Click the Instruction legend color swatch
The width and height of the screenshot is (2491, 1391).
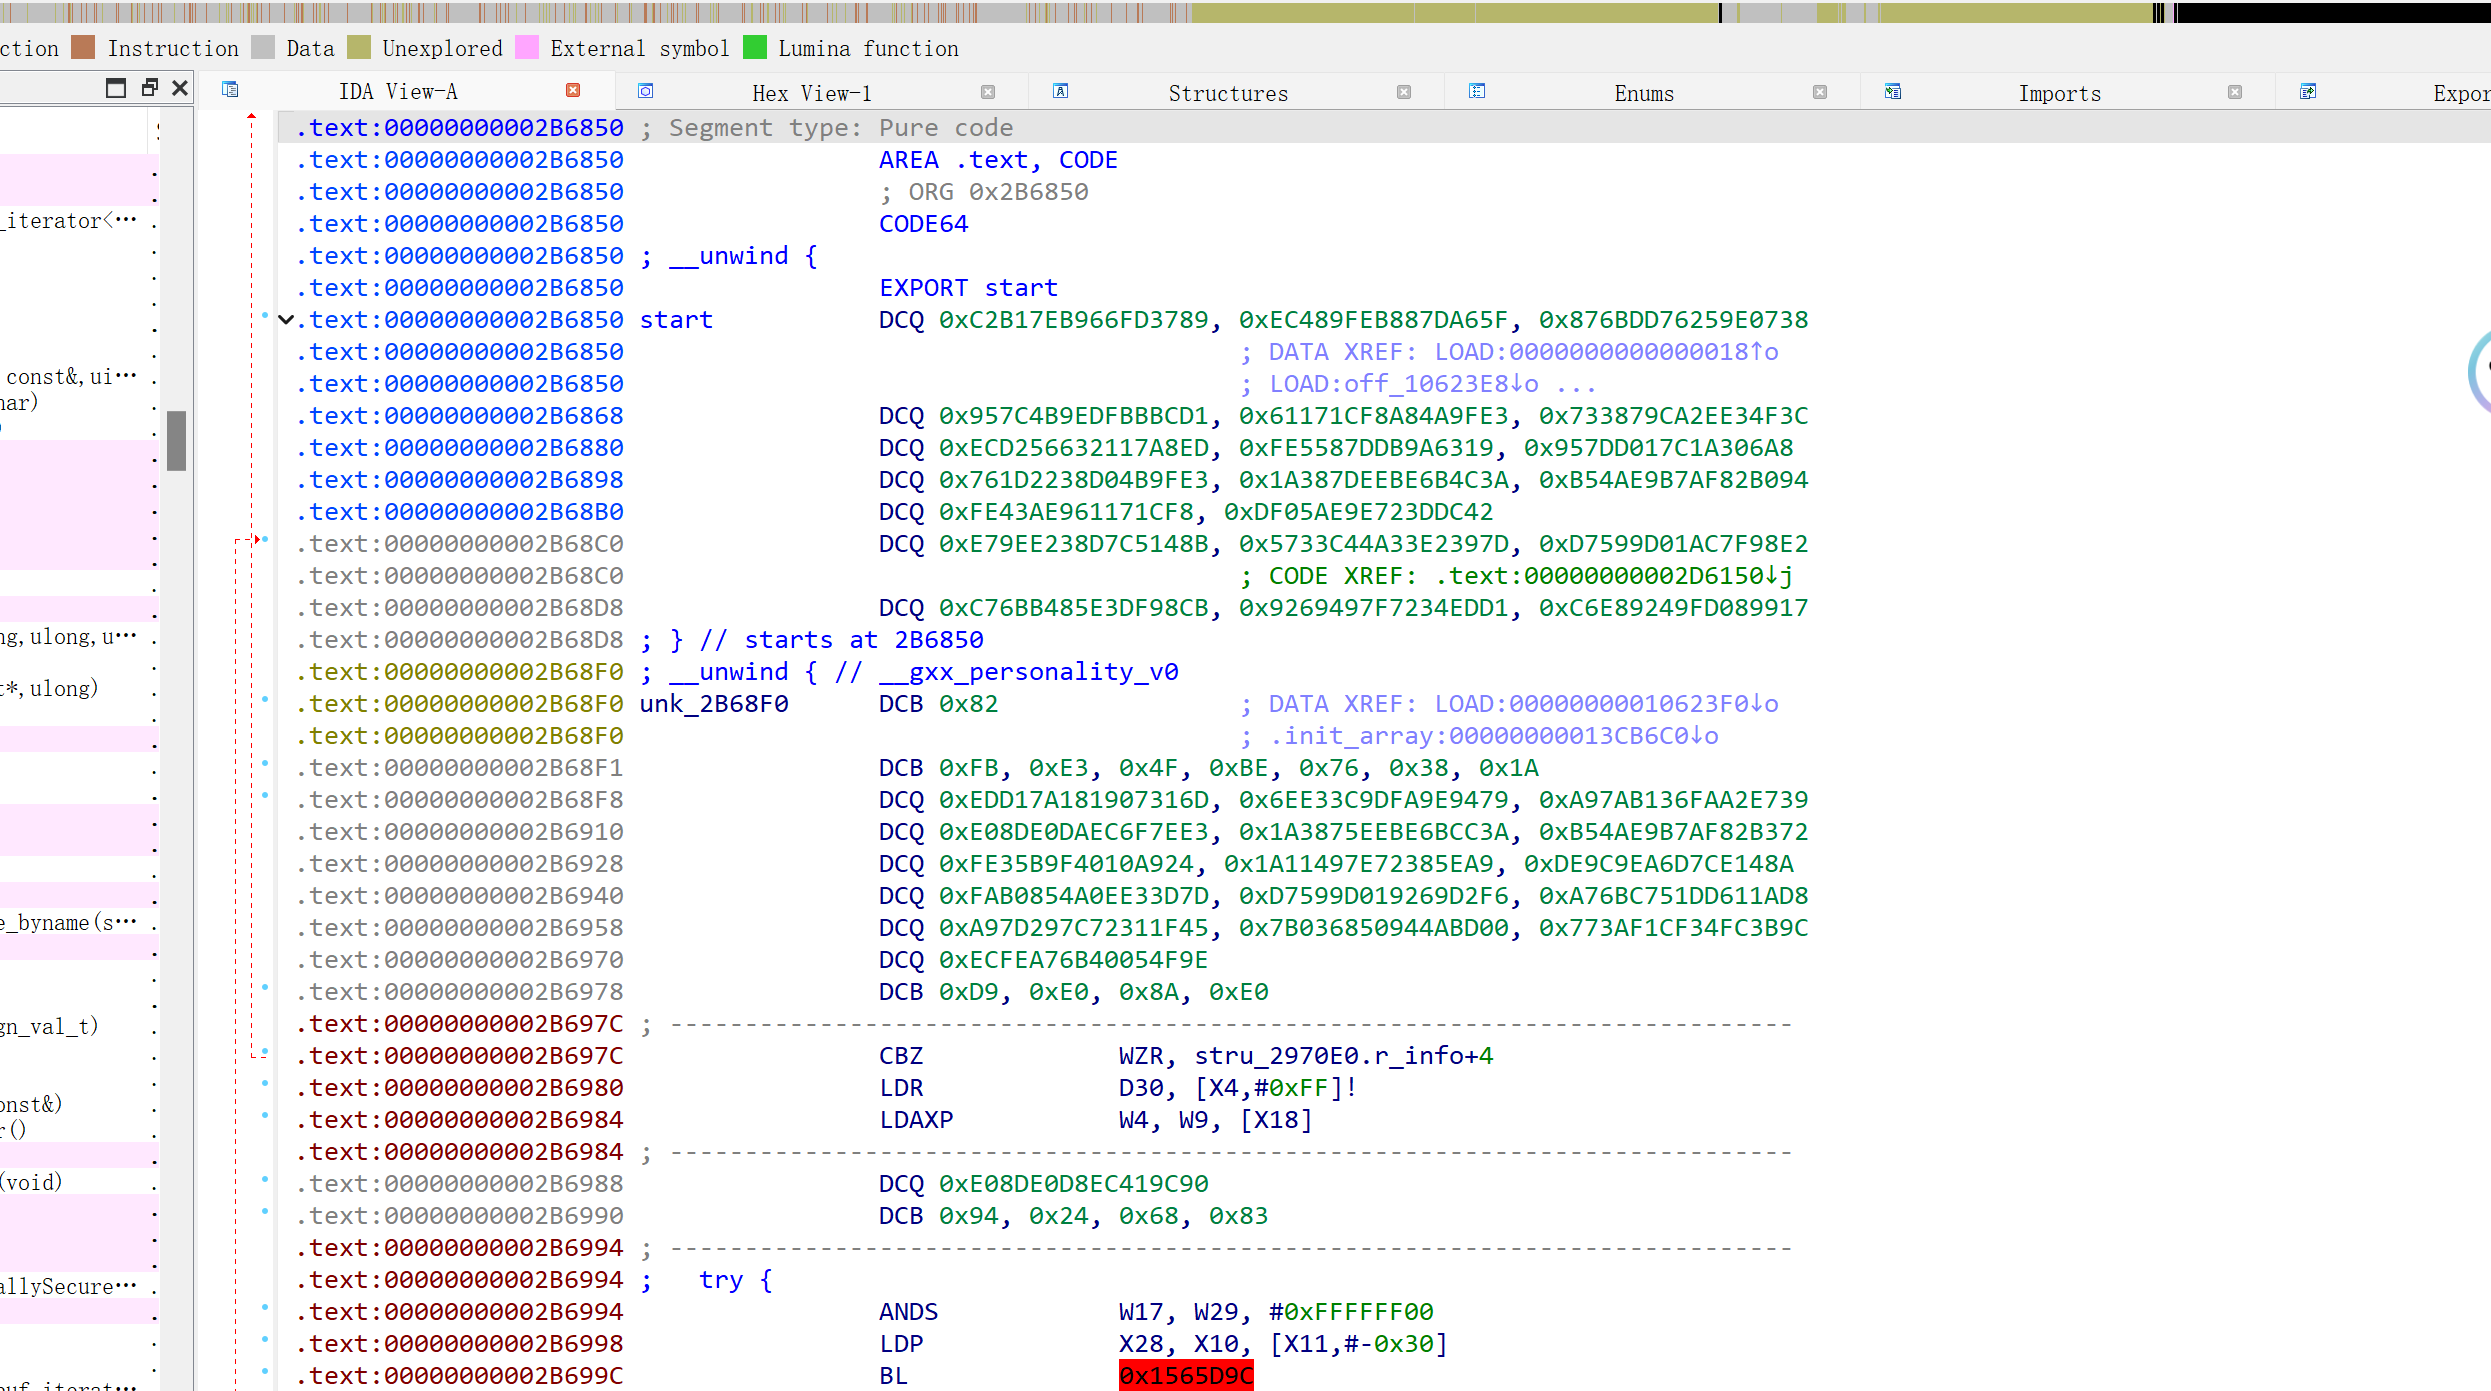pyautogui.click(x=84, y=48)
